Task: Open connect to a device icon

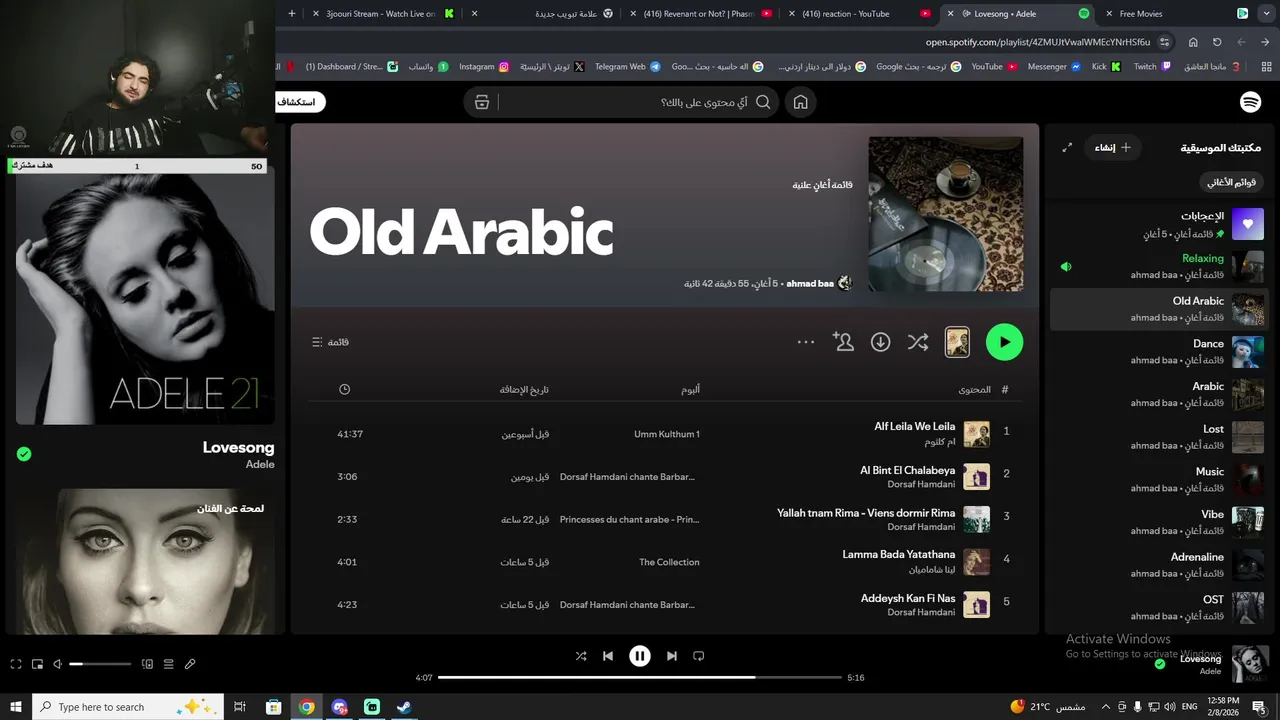Action: point(147,664)
